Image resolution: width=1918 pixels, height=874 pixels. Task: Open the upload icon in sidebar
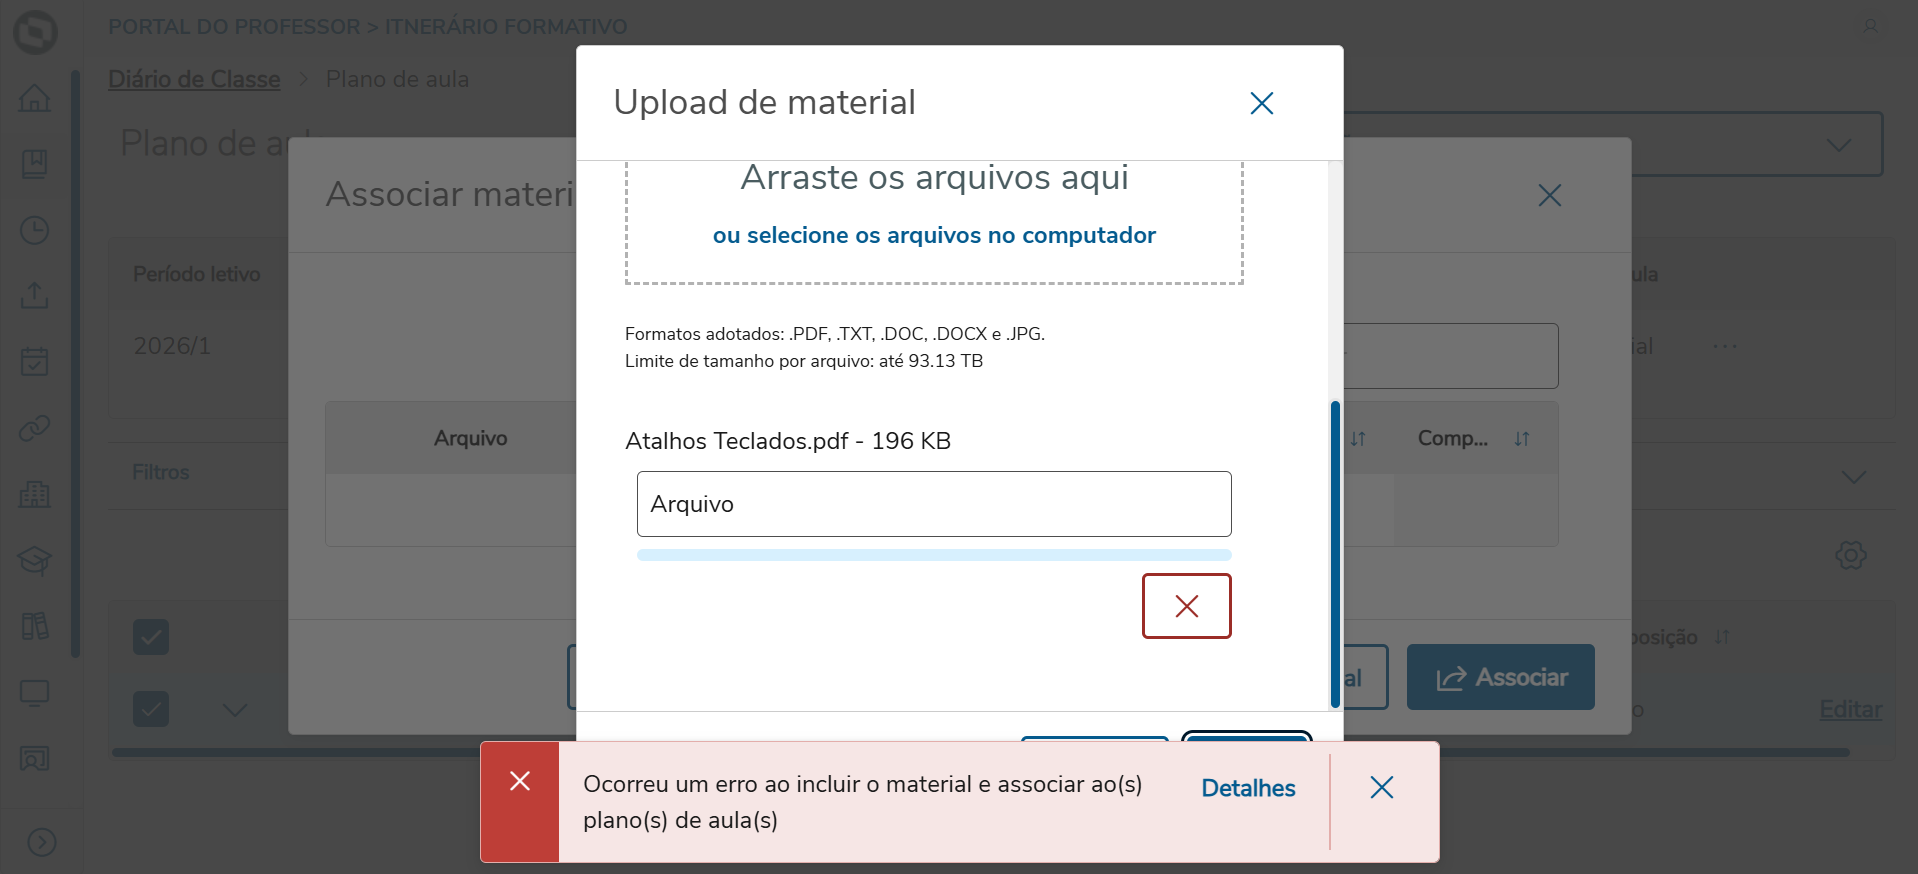(x=35, y=296)
